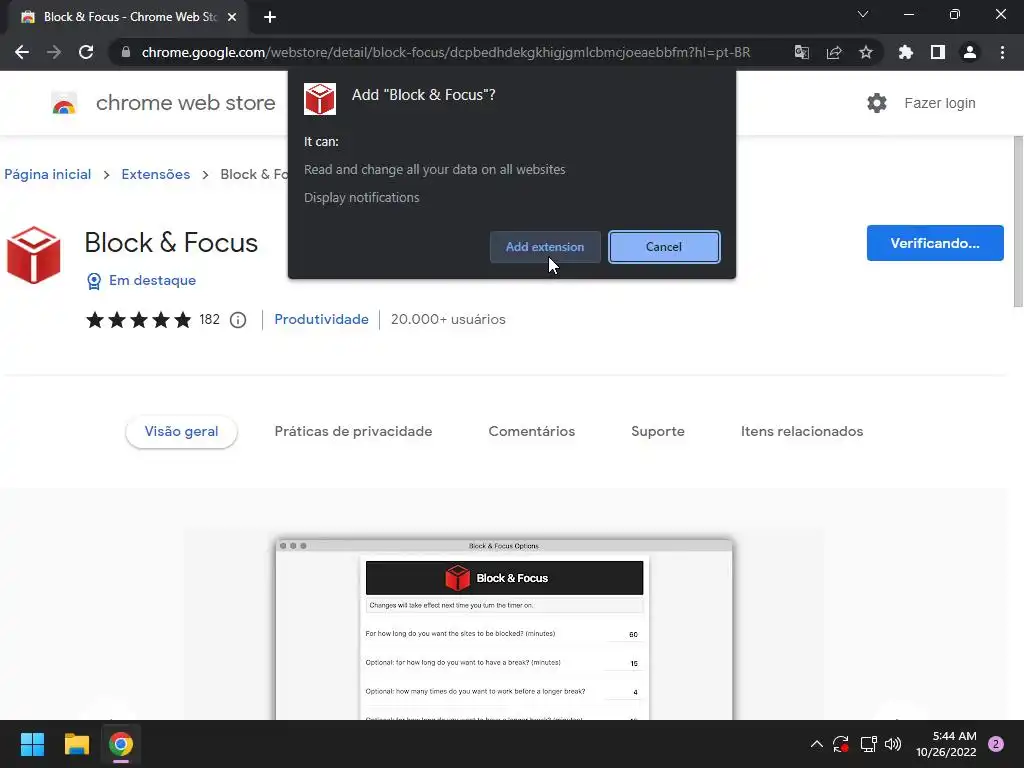The width and height of the screenshot is (1024, 768).
Task: Click the page vertical scrollbar
Action: 1018,222
